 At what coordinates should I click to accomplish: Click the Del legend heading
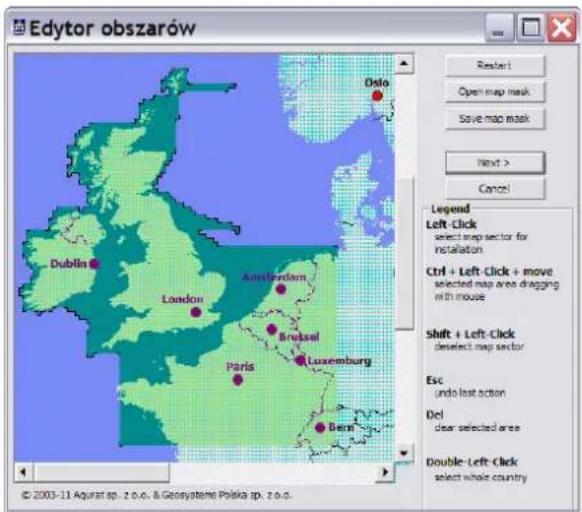[x=435, y=415]
